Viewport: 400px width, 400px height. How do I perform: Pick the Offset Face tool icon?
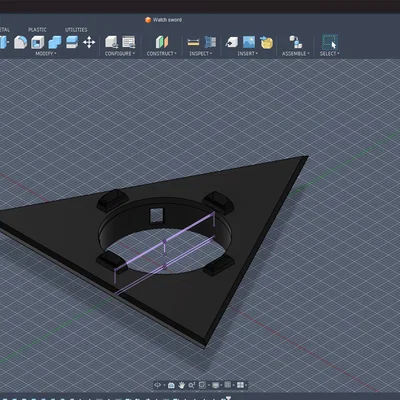[72, 42]
